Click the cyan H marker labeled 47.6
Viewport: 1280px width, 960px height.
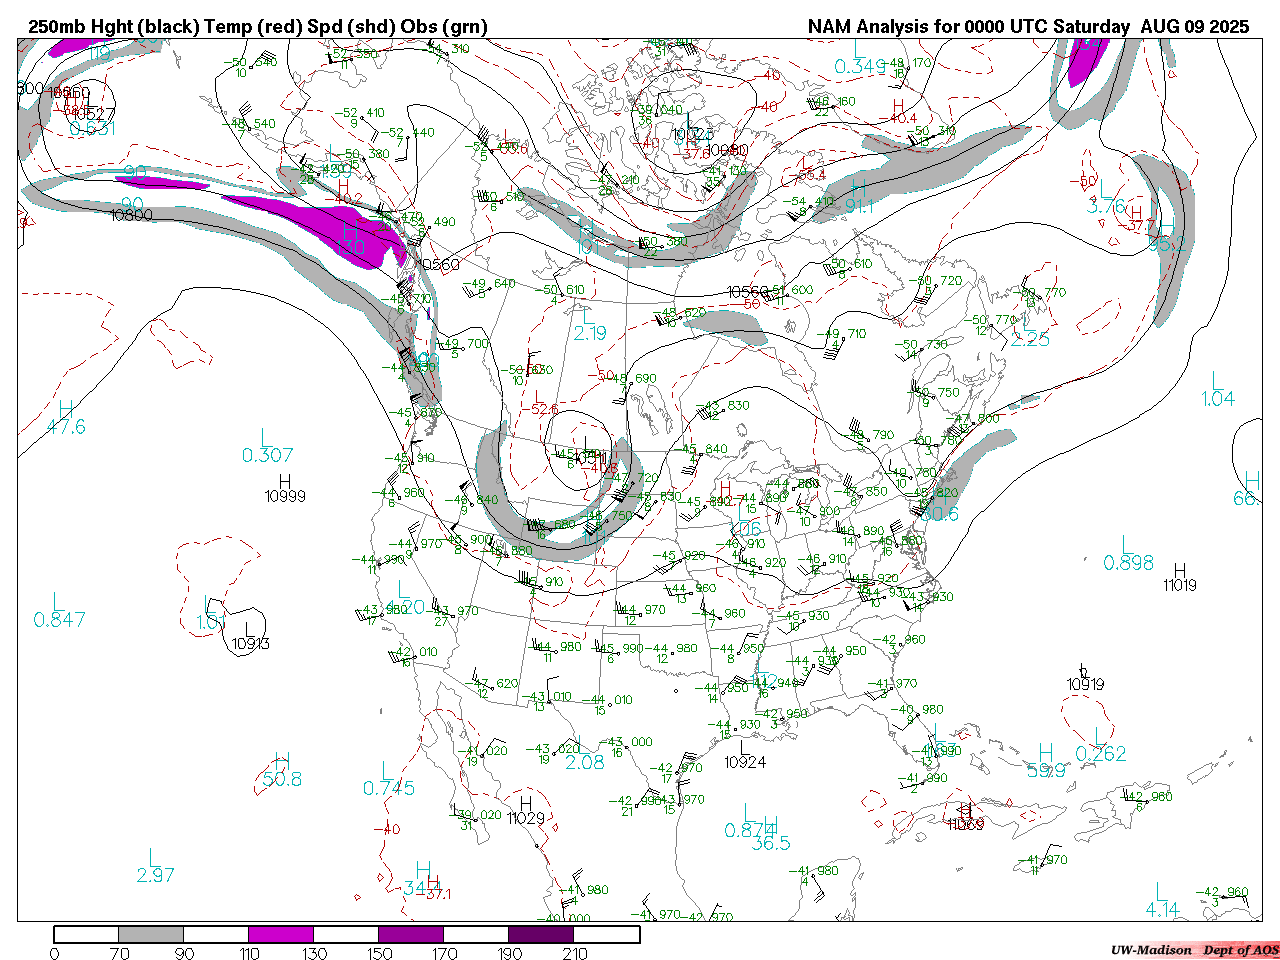(x=66, y=410)
